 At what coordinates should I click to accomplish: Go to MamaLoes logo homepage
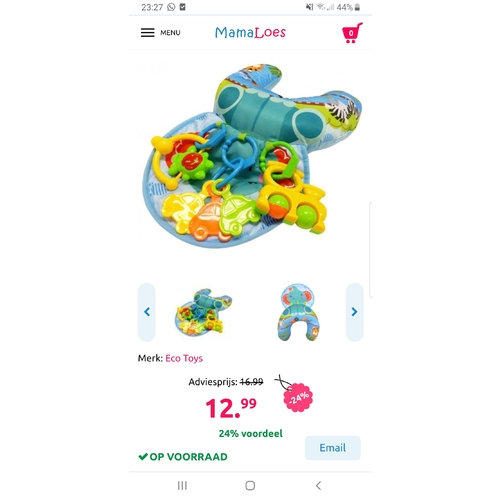(x=250, y=33)
